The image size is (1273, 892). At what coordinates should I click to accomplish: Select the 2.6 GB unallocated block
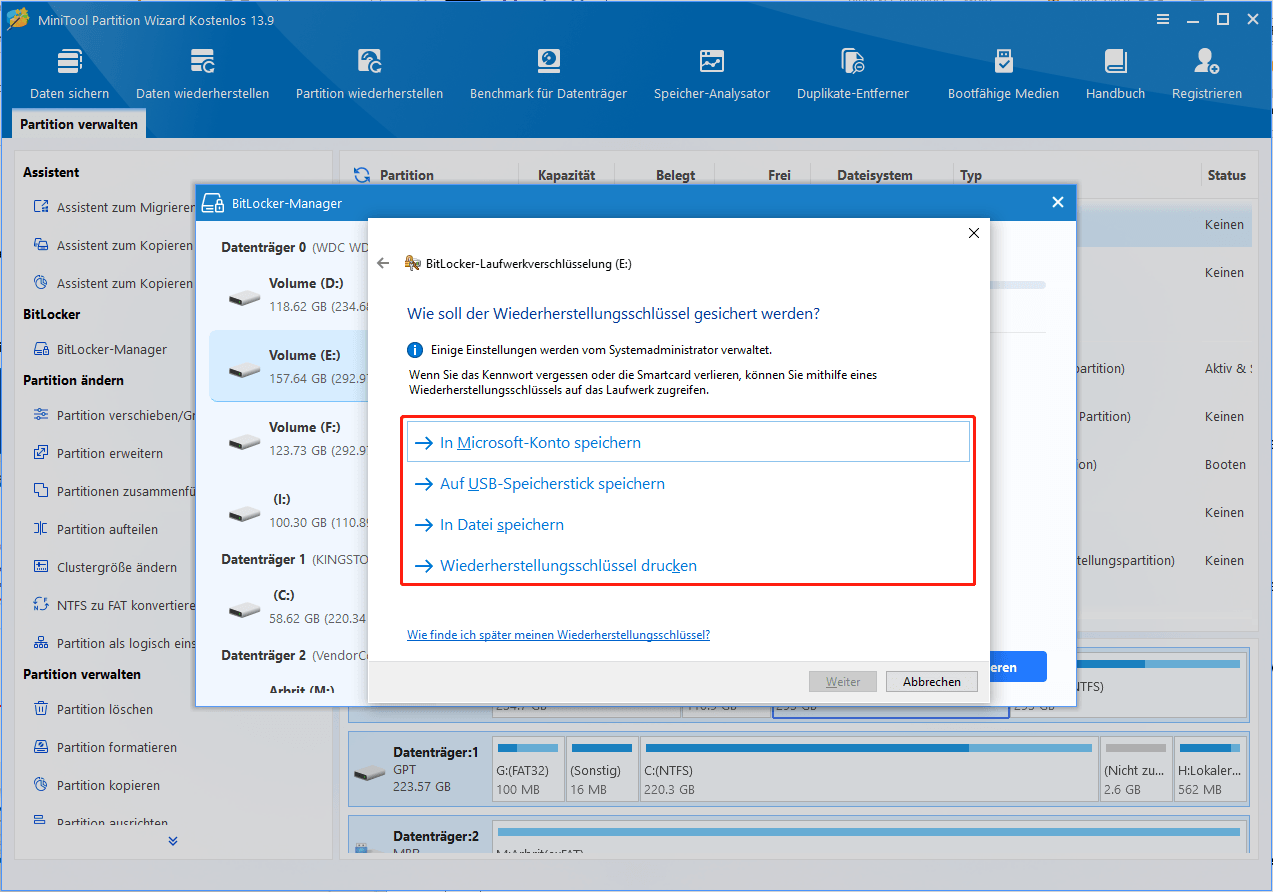(1134, 770)
